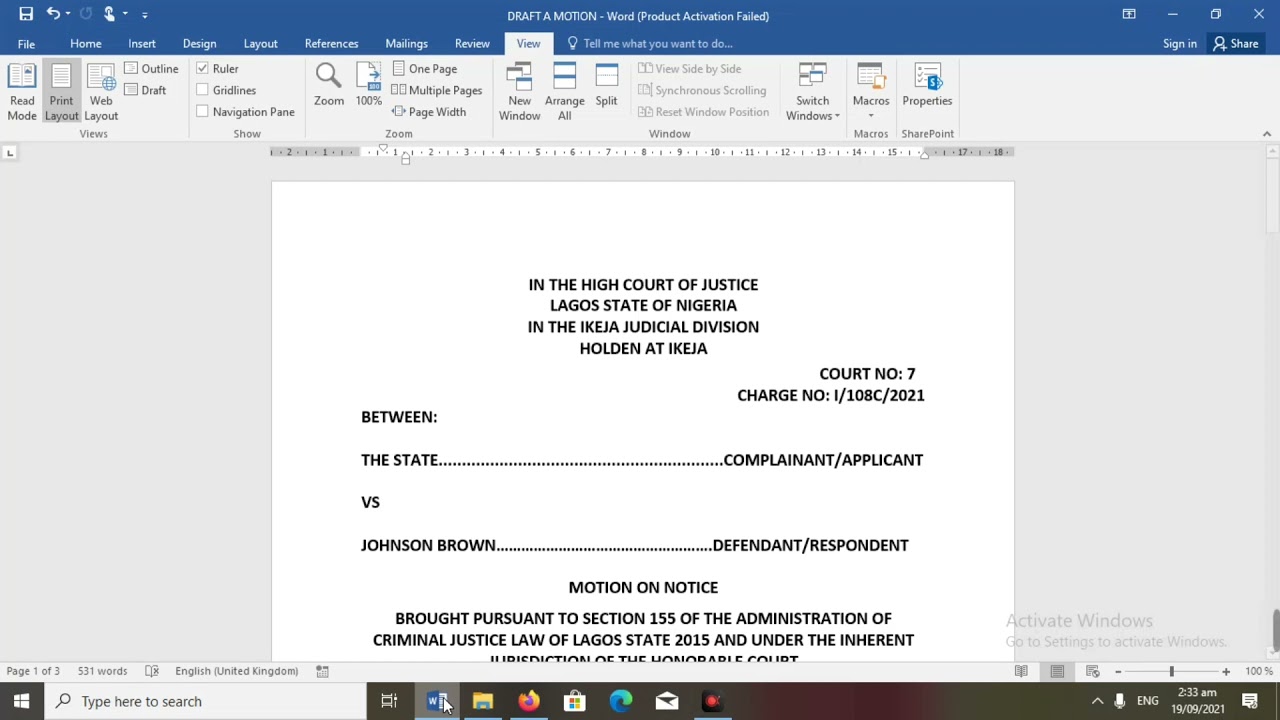The width and height of the screenshot is (1280, 720).
Task: Switch to the Review tab
Action: (x=472, y=44)
